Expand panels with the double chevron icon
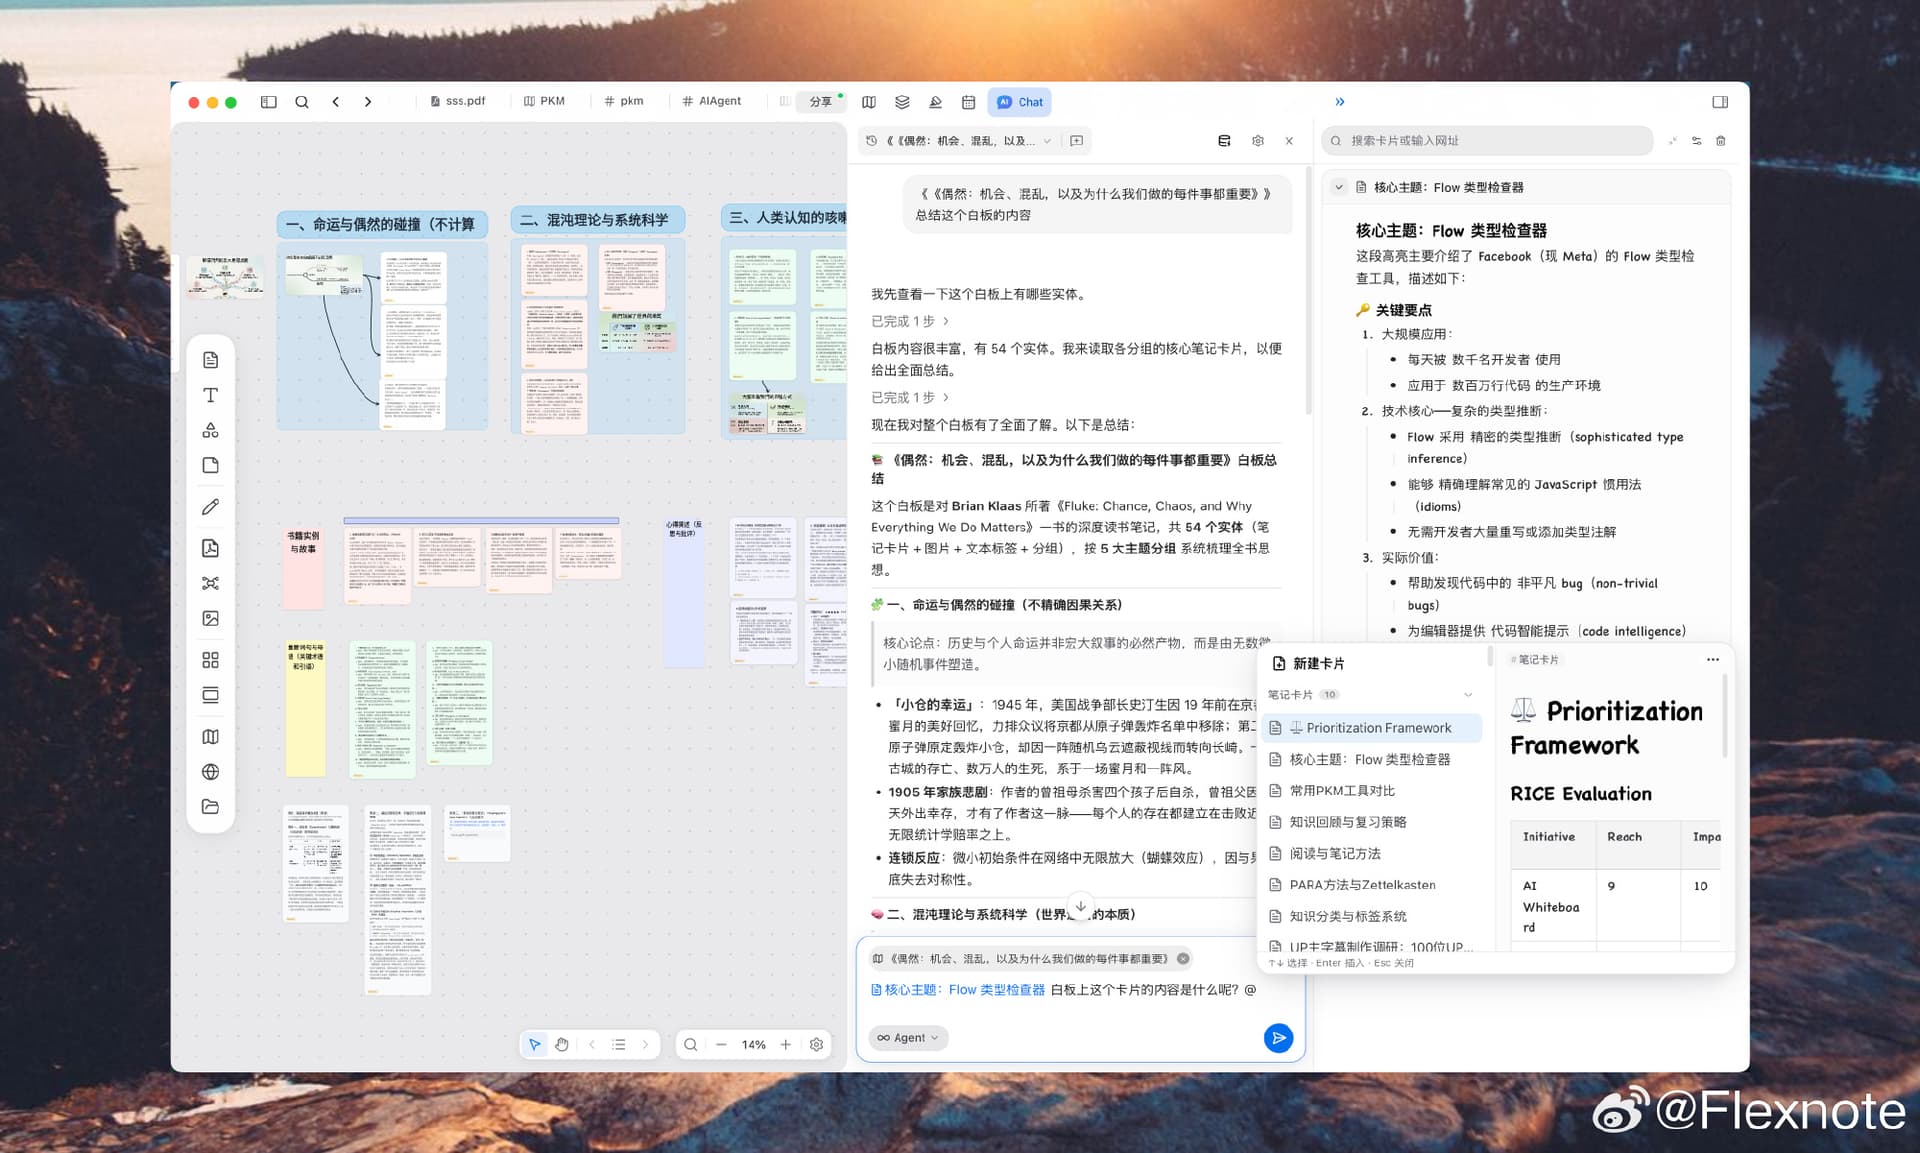This screenshot has height=1153, width=1920. pos(1340,102)
